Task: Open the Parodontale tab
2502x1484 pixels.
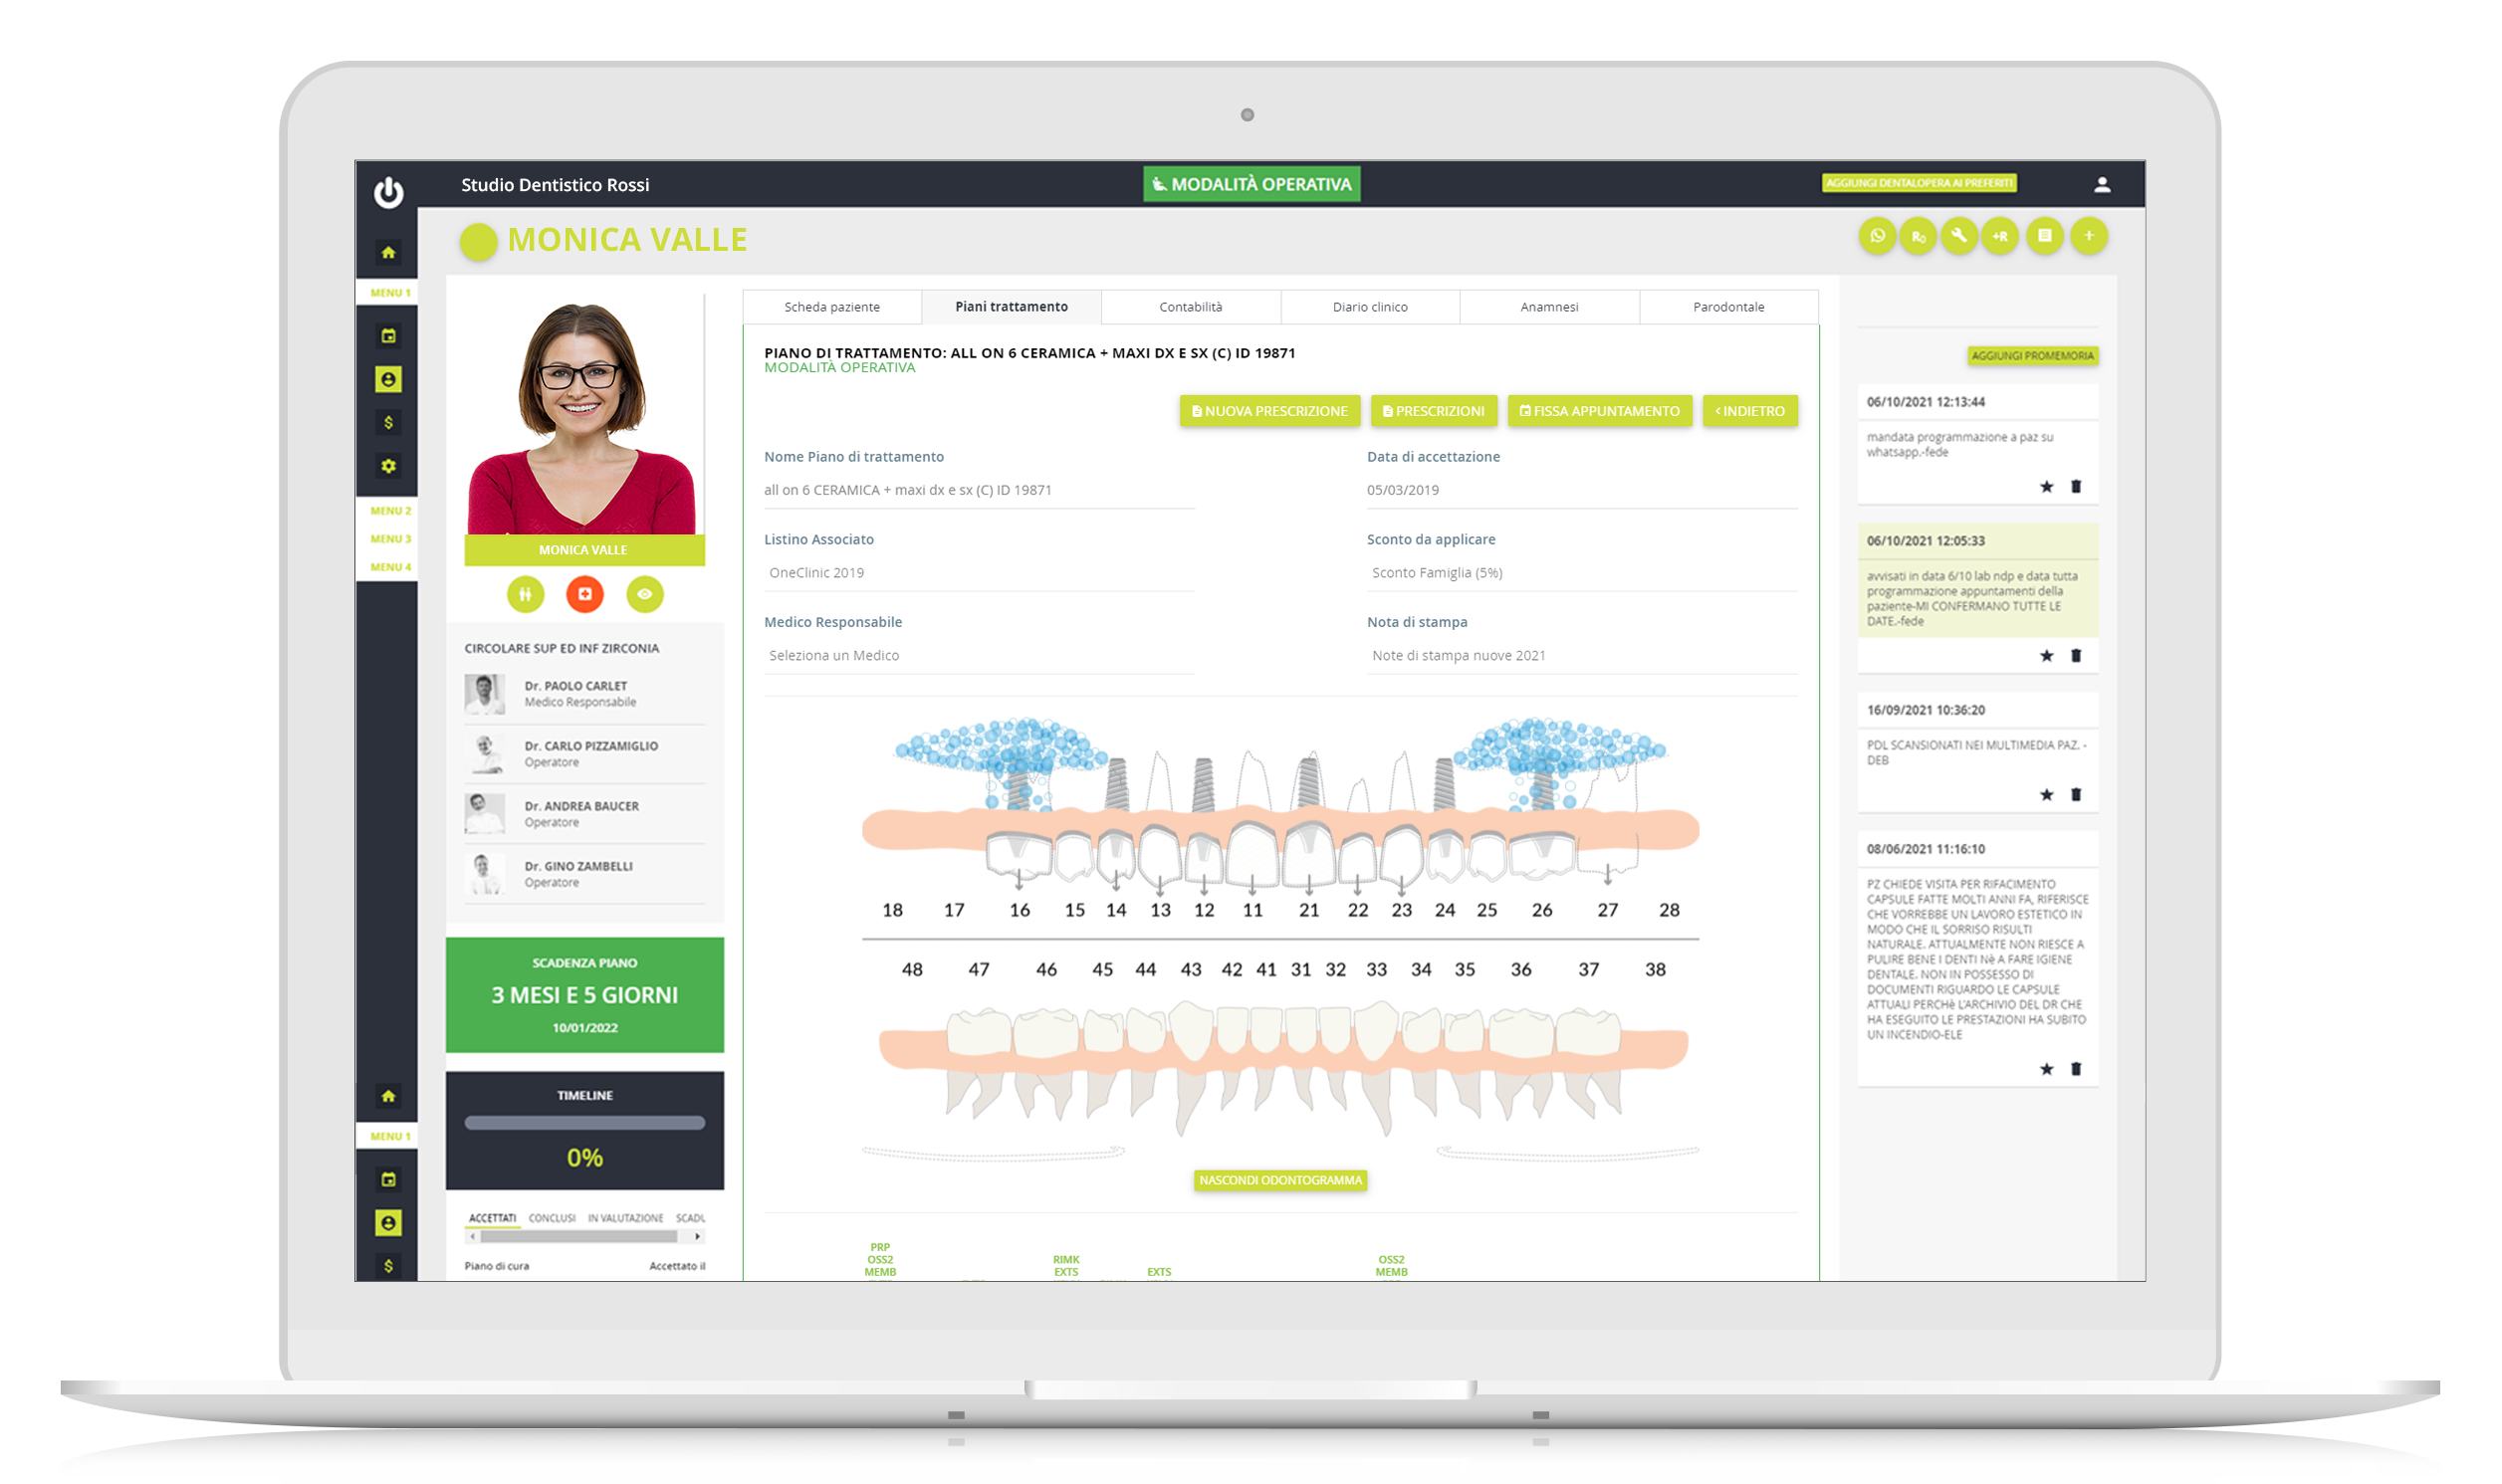Action: (1728, 307)
